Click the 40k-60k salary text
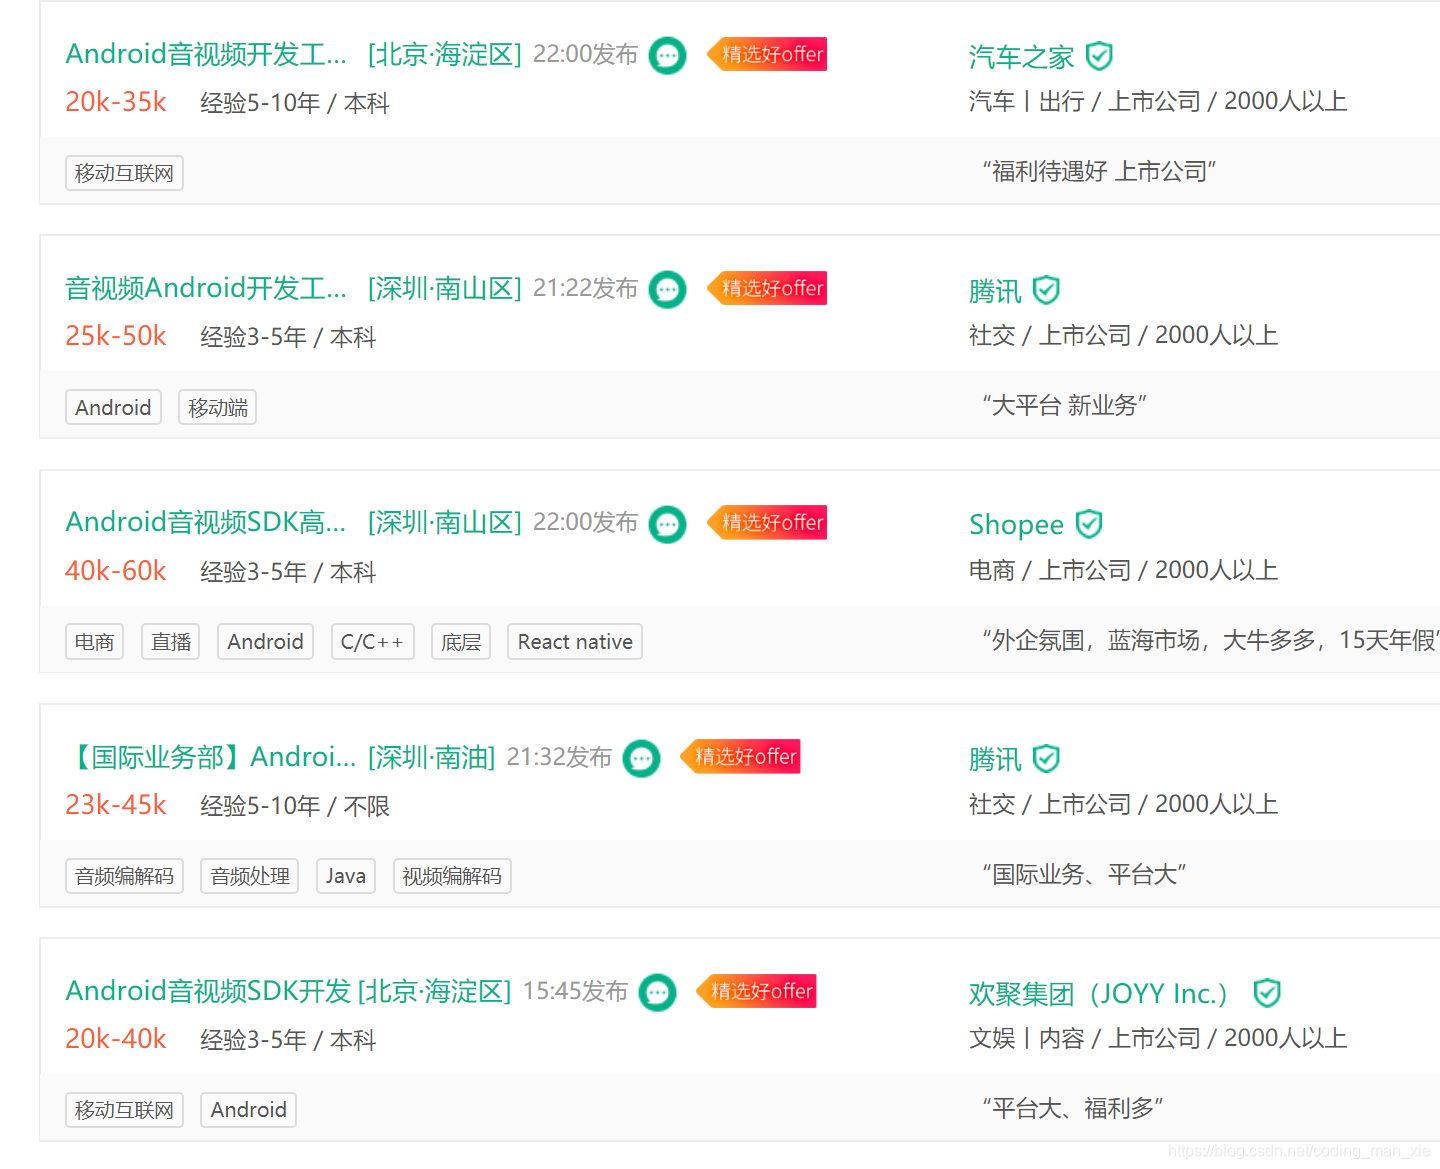 116,571
